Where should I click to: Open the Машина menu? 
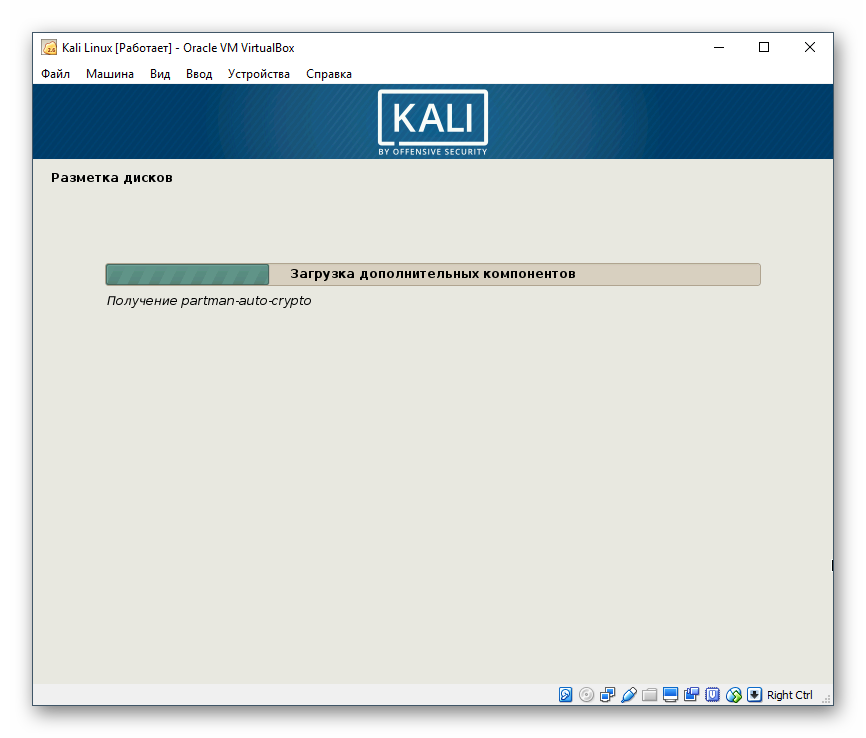109,73
